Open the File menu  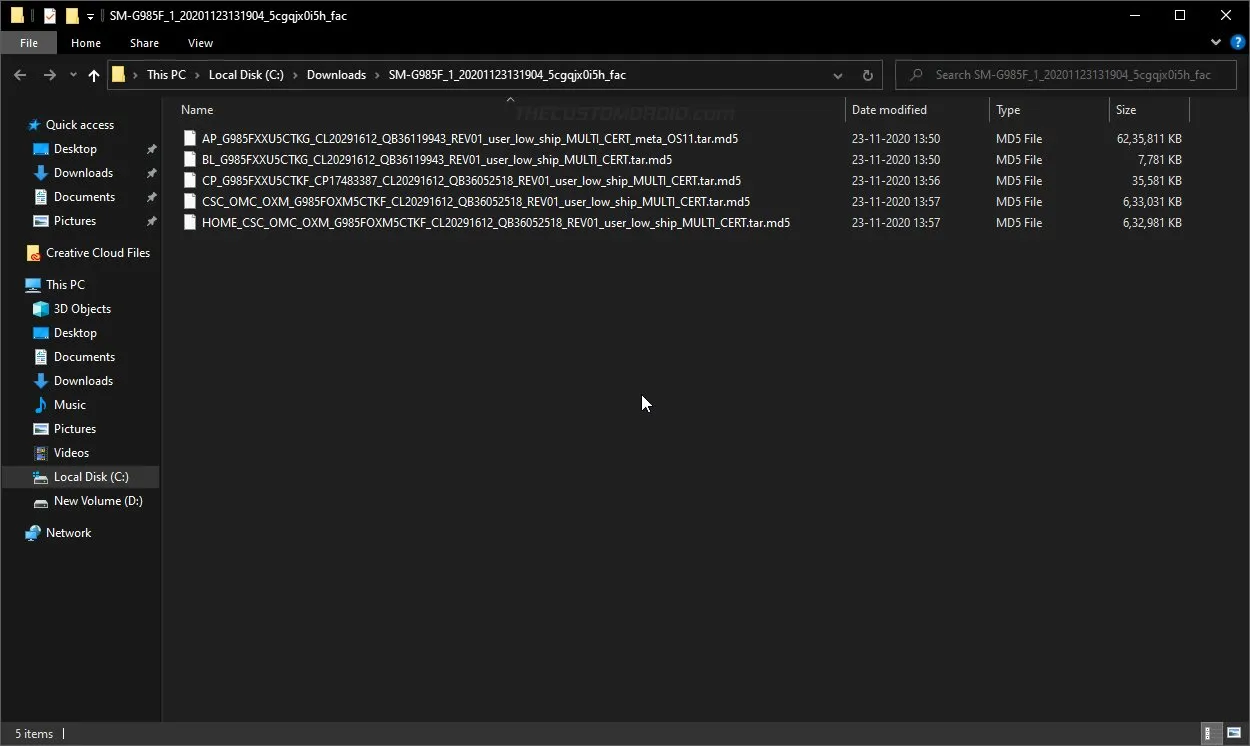(x=29, y=43)
